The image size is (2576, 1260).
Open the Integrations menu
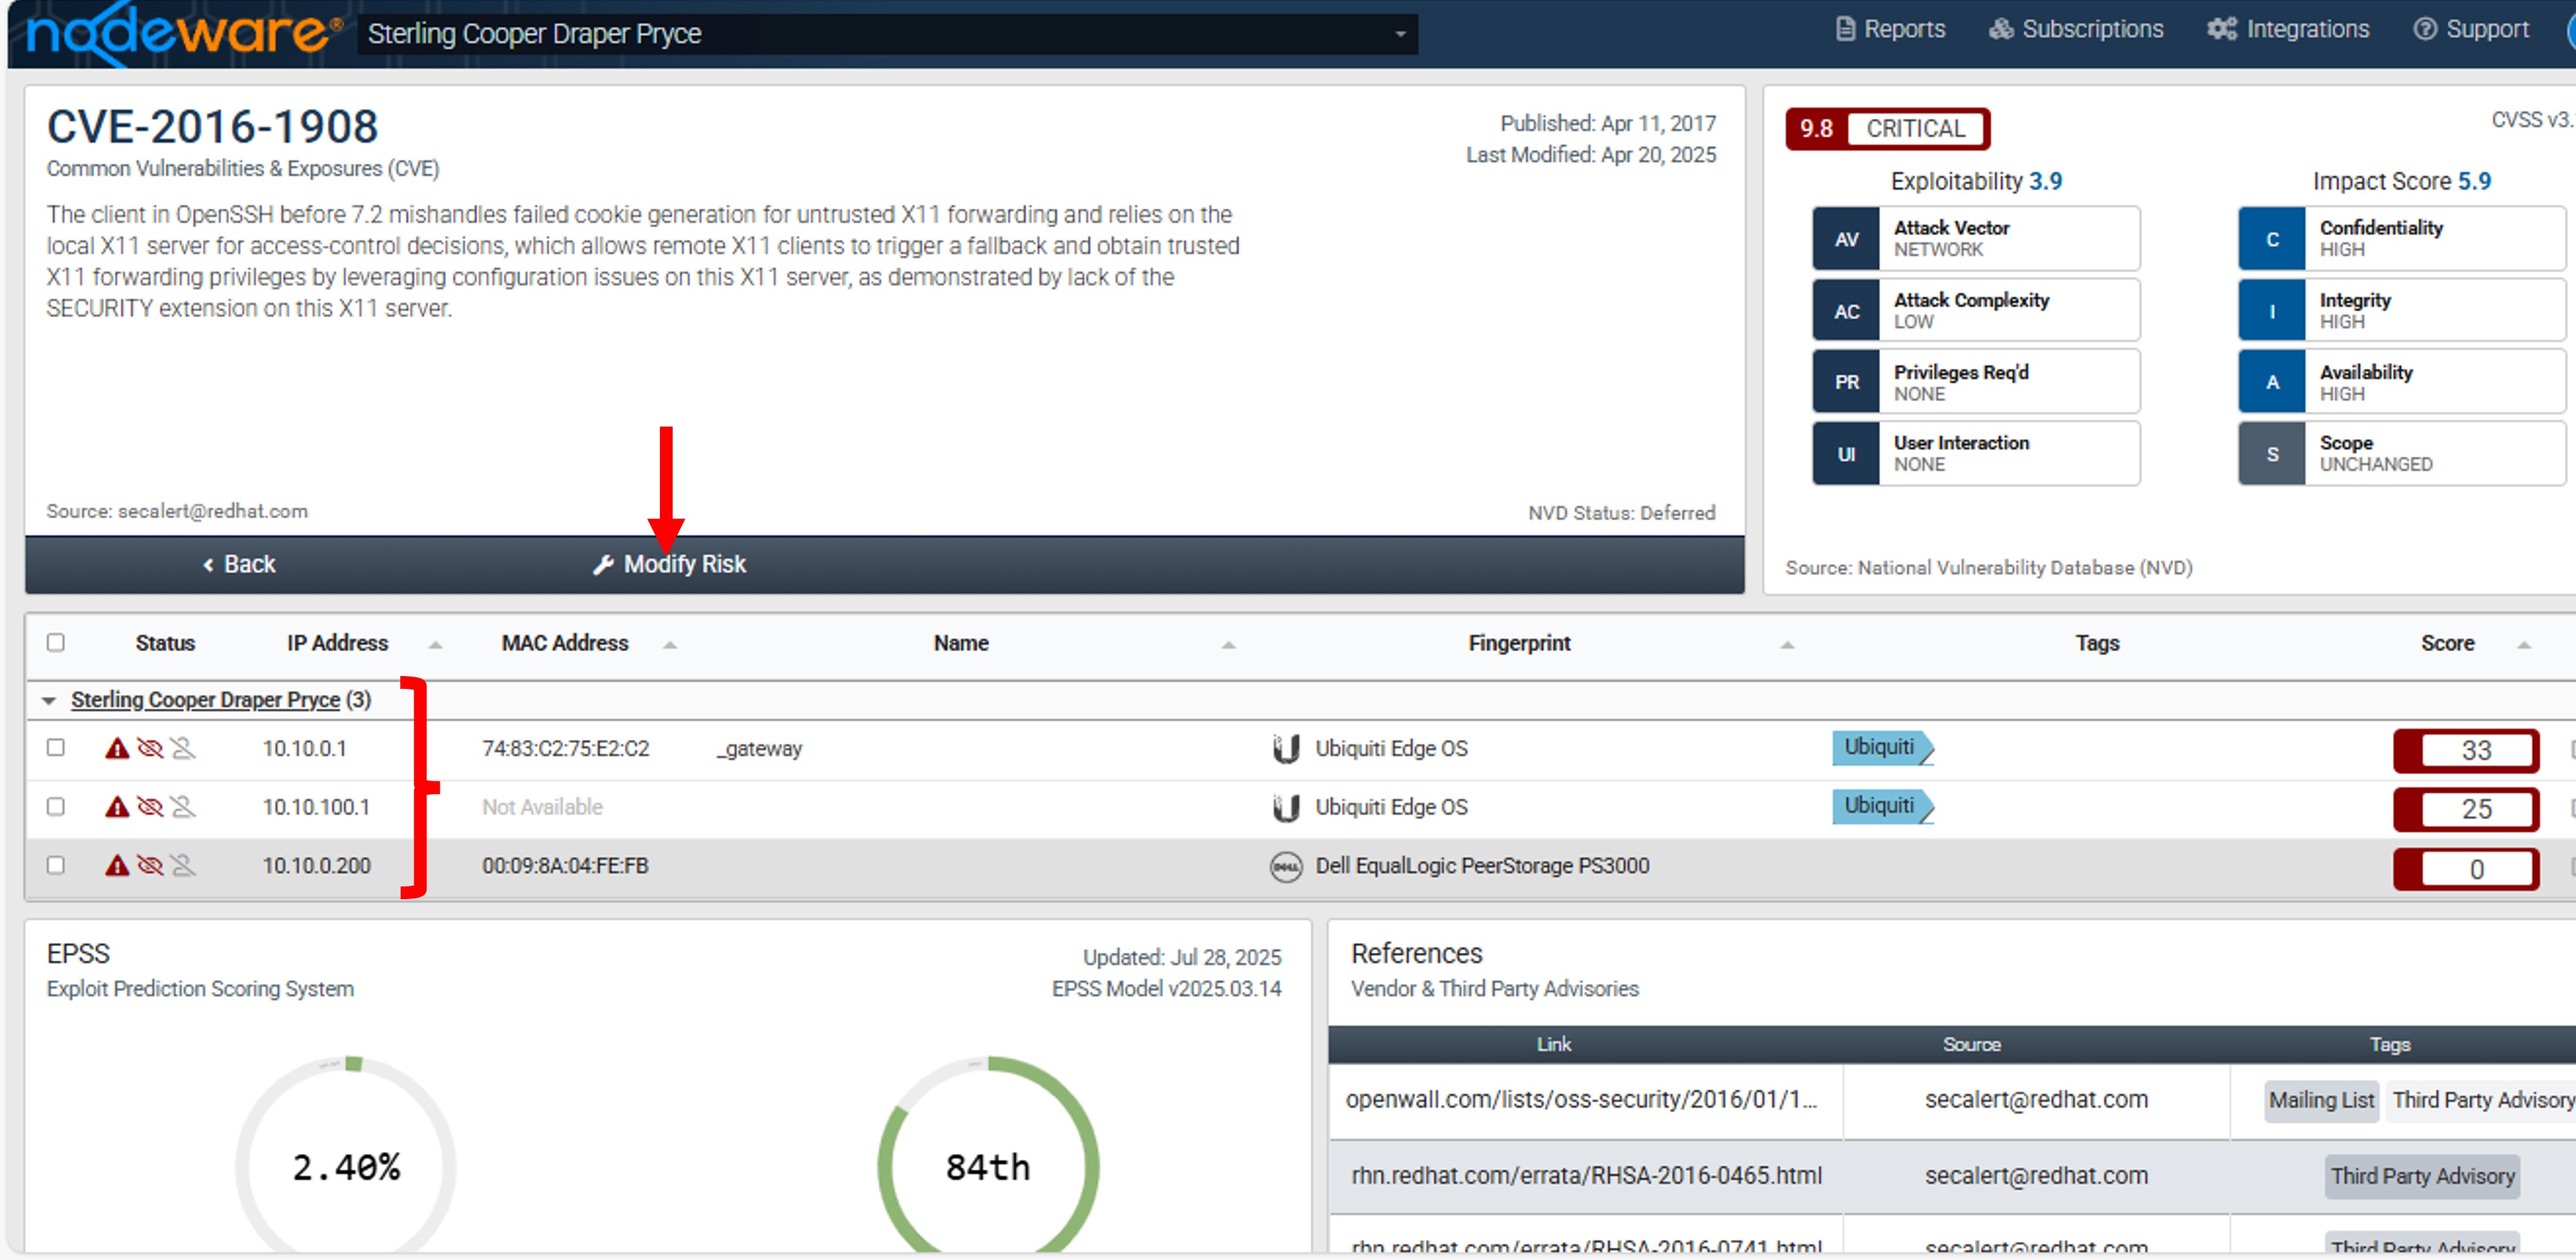point(2288,29)
